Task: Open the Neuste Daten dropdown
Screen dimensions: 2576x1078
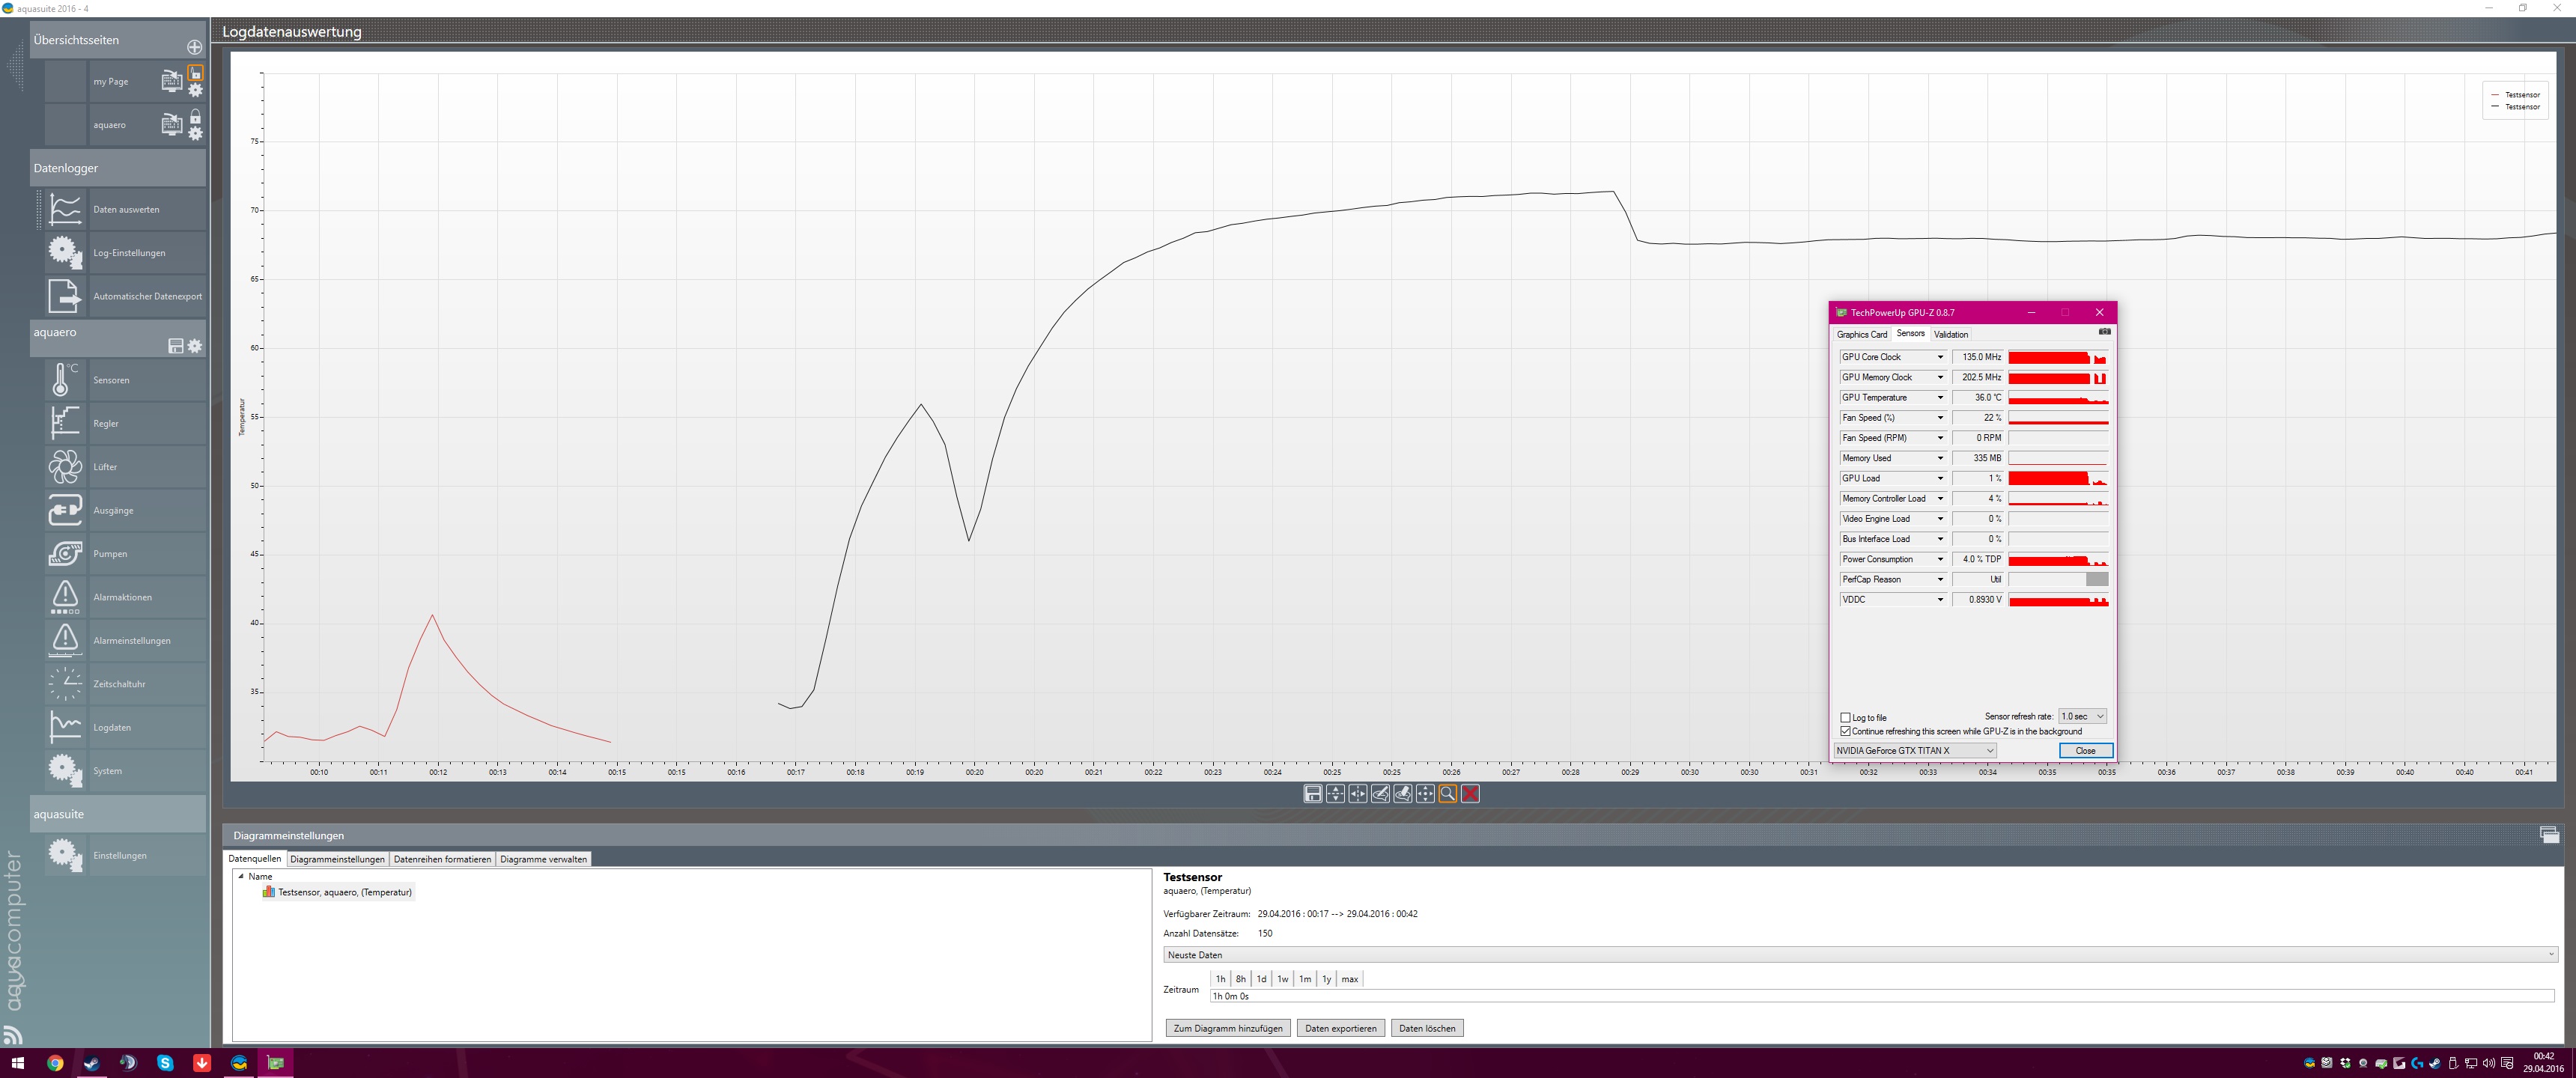Action: click(x=2551, y=955)
